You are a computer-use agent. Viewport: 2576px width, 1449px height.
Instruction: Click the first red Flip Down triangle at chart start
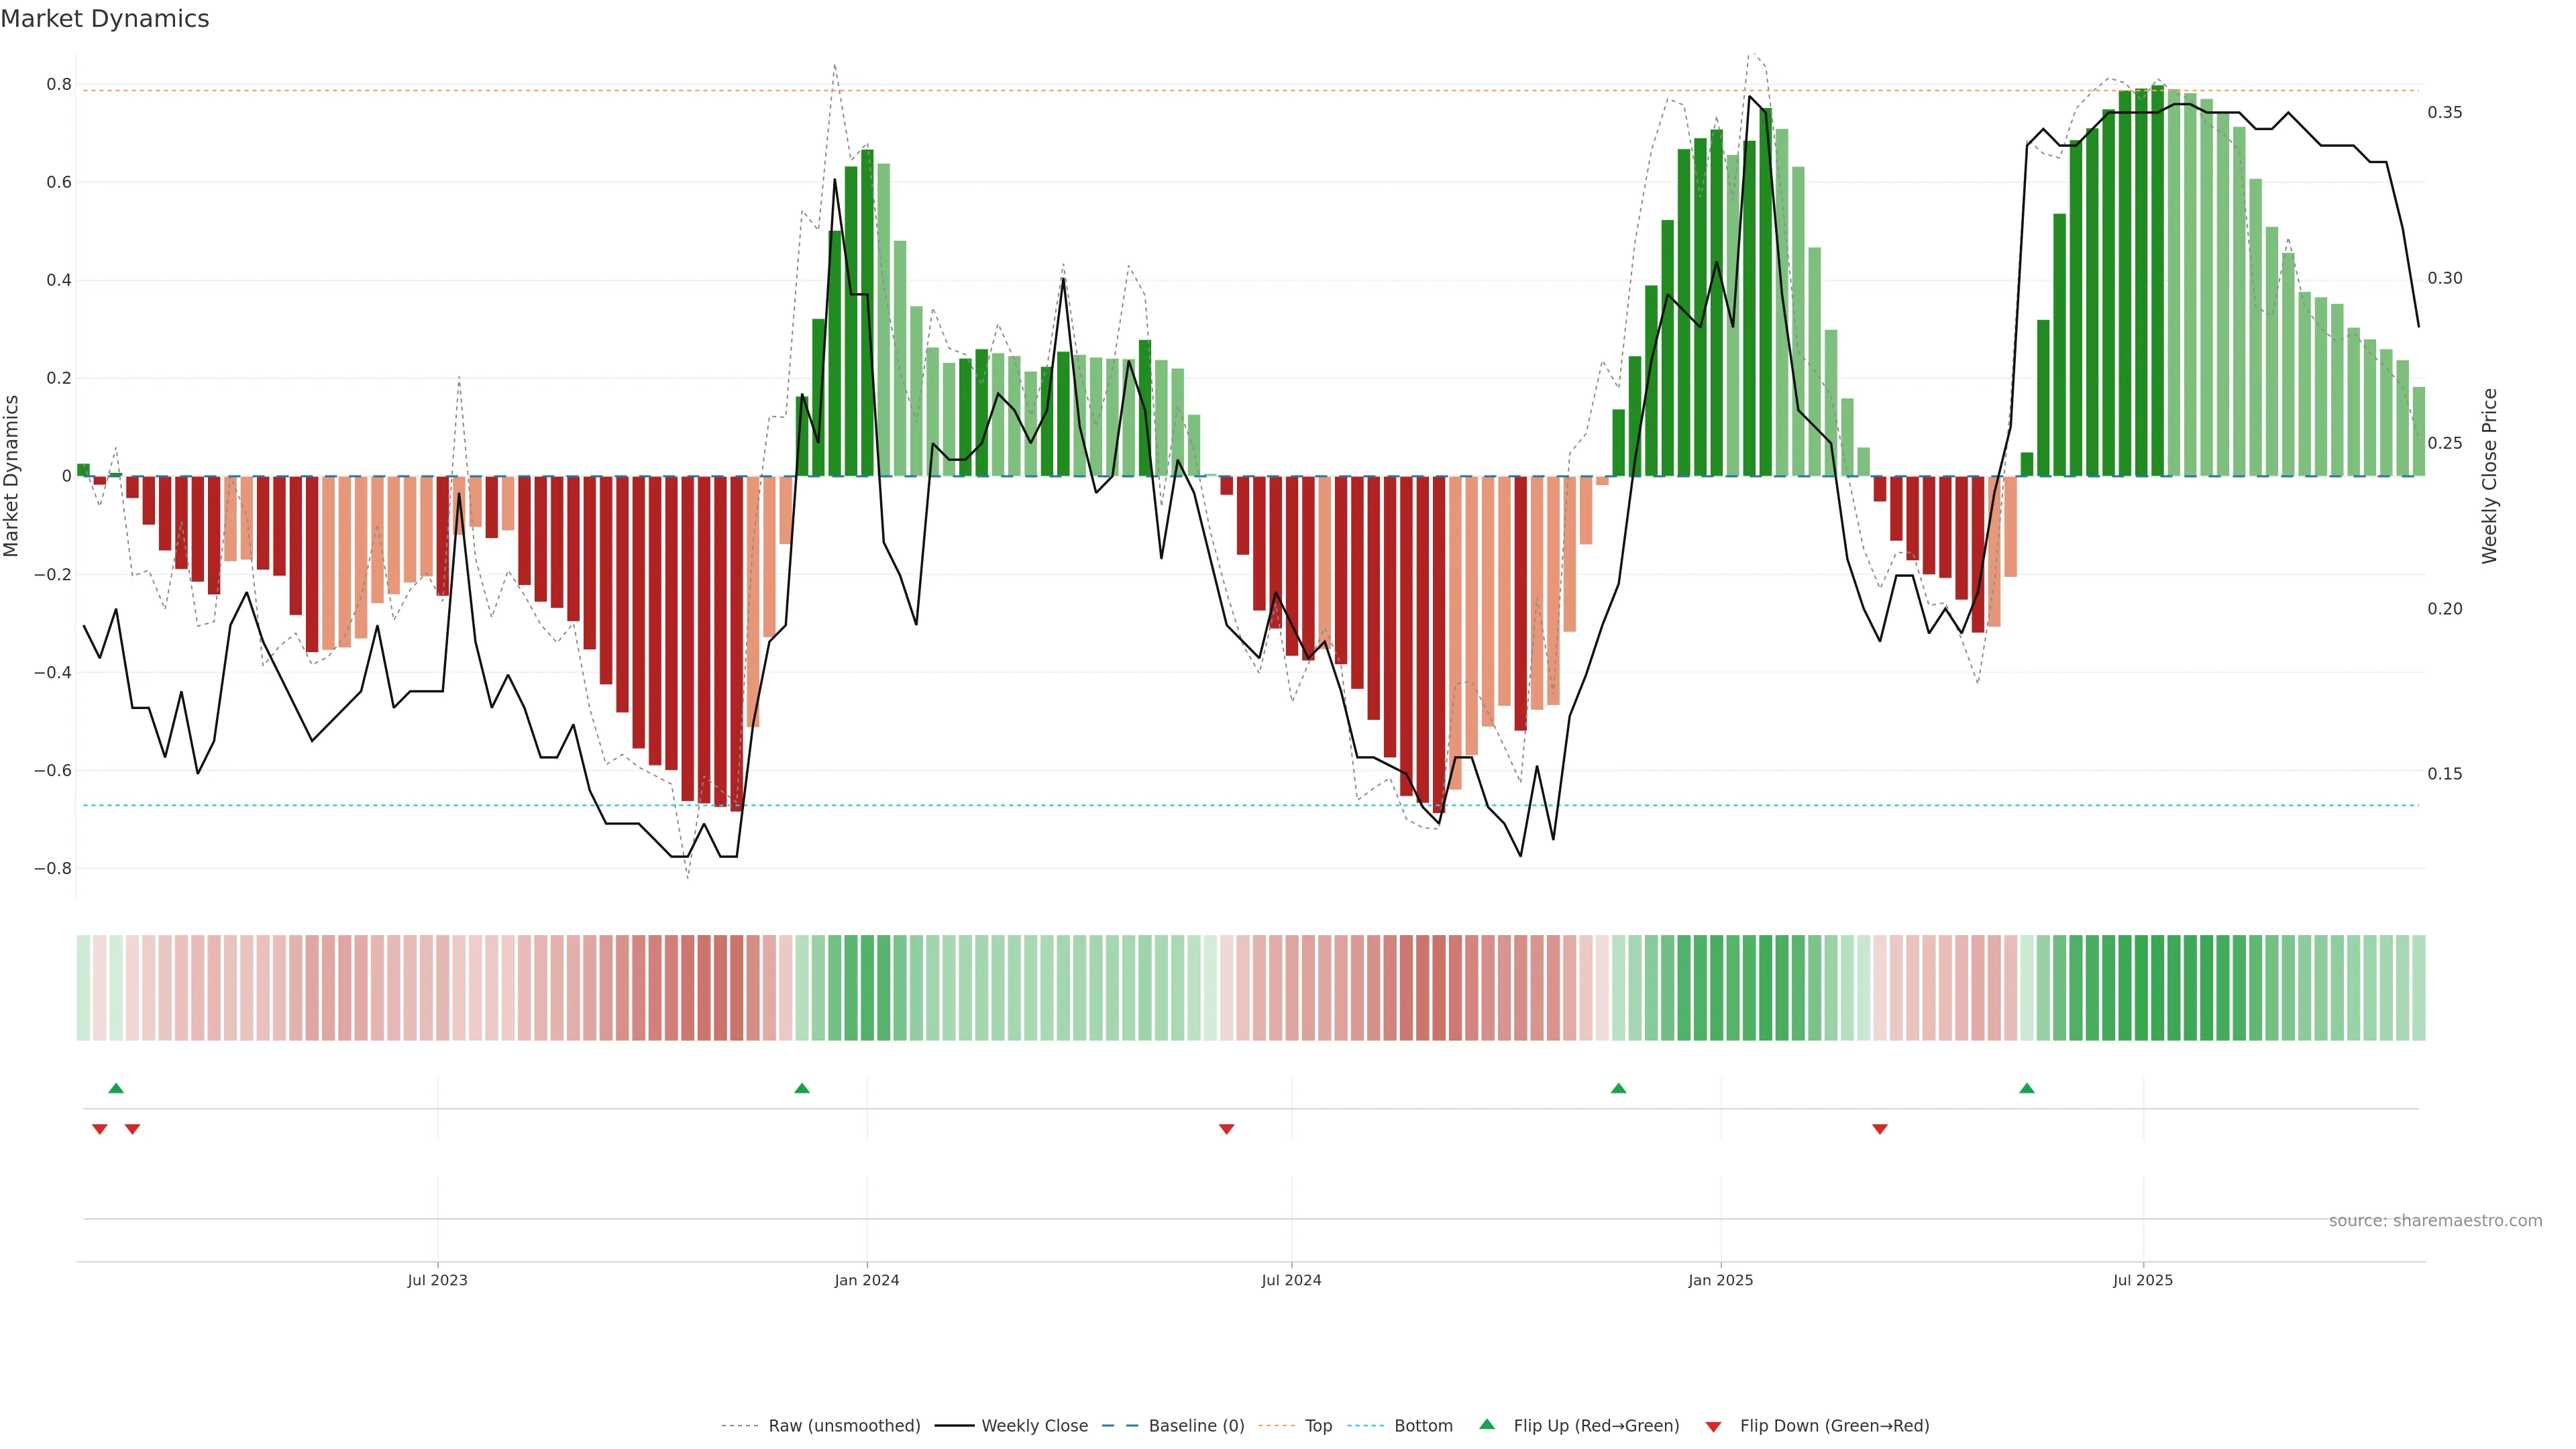(99, 1129)
